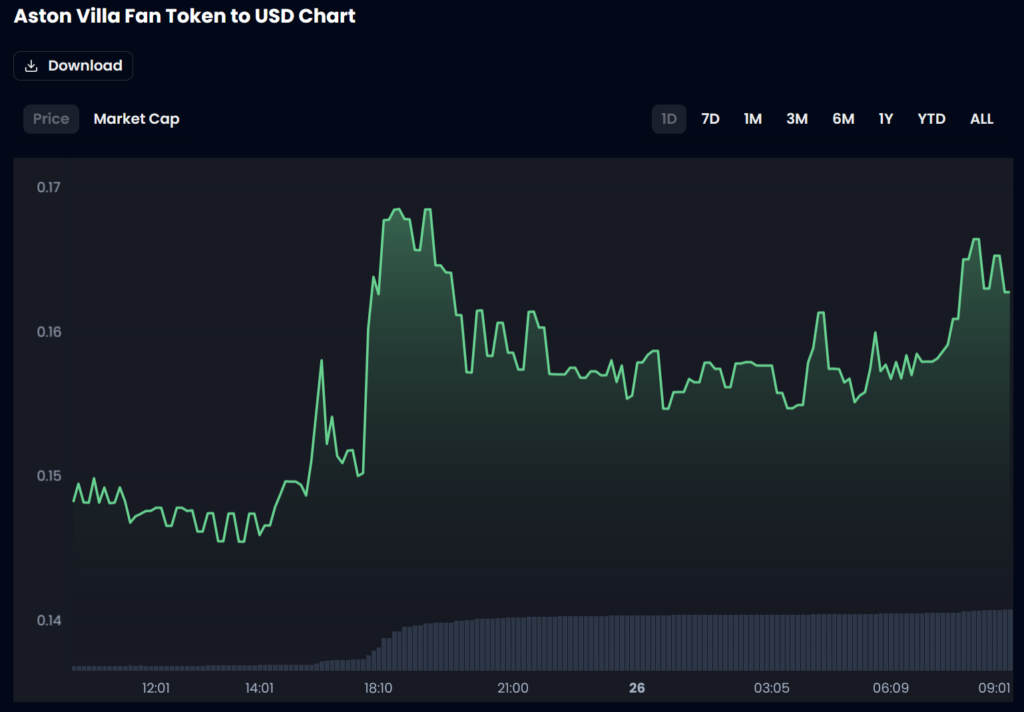Click the Aston Villa Fan Token chart title
The height and width of the screenshot is (712, 1024).
click(185, 16)
